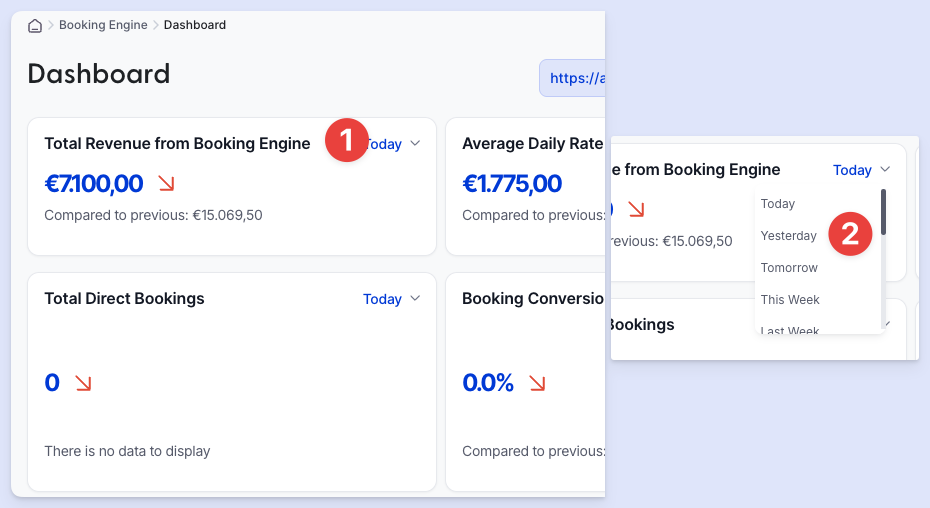The height and width of the screenshot is (508, 930).
Task: Click trend arrow next to 0 bookings
Action: (x=83, y=383)
